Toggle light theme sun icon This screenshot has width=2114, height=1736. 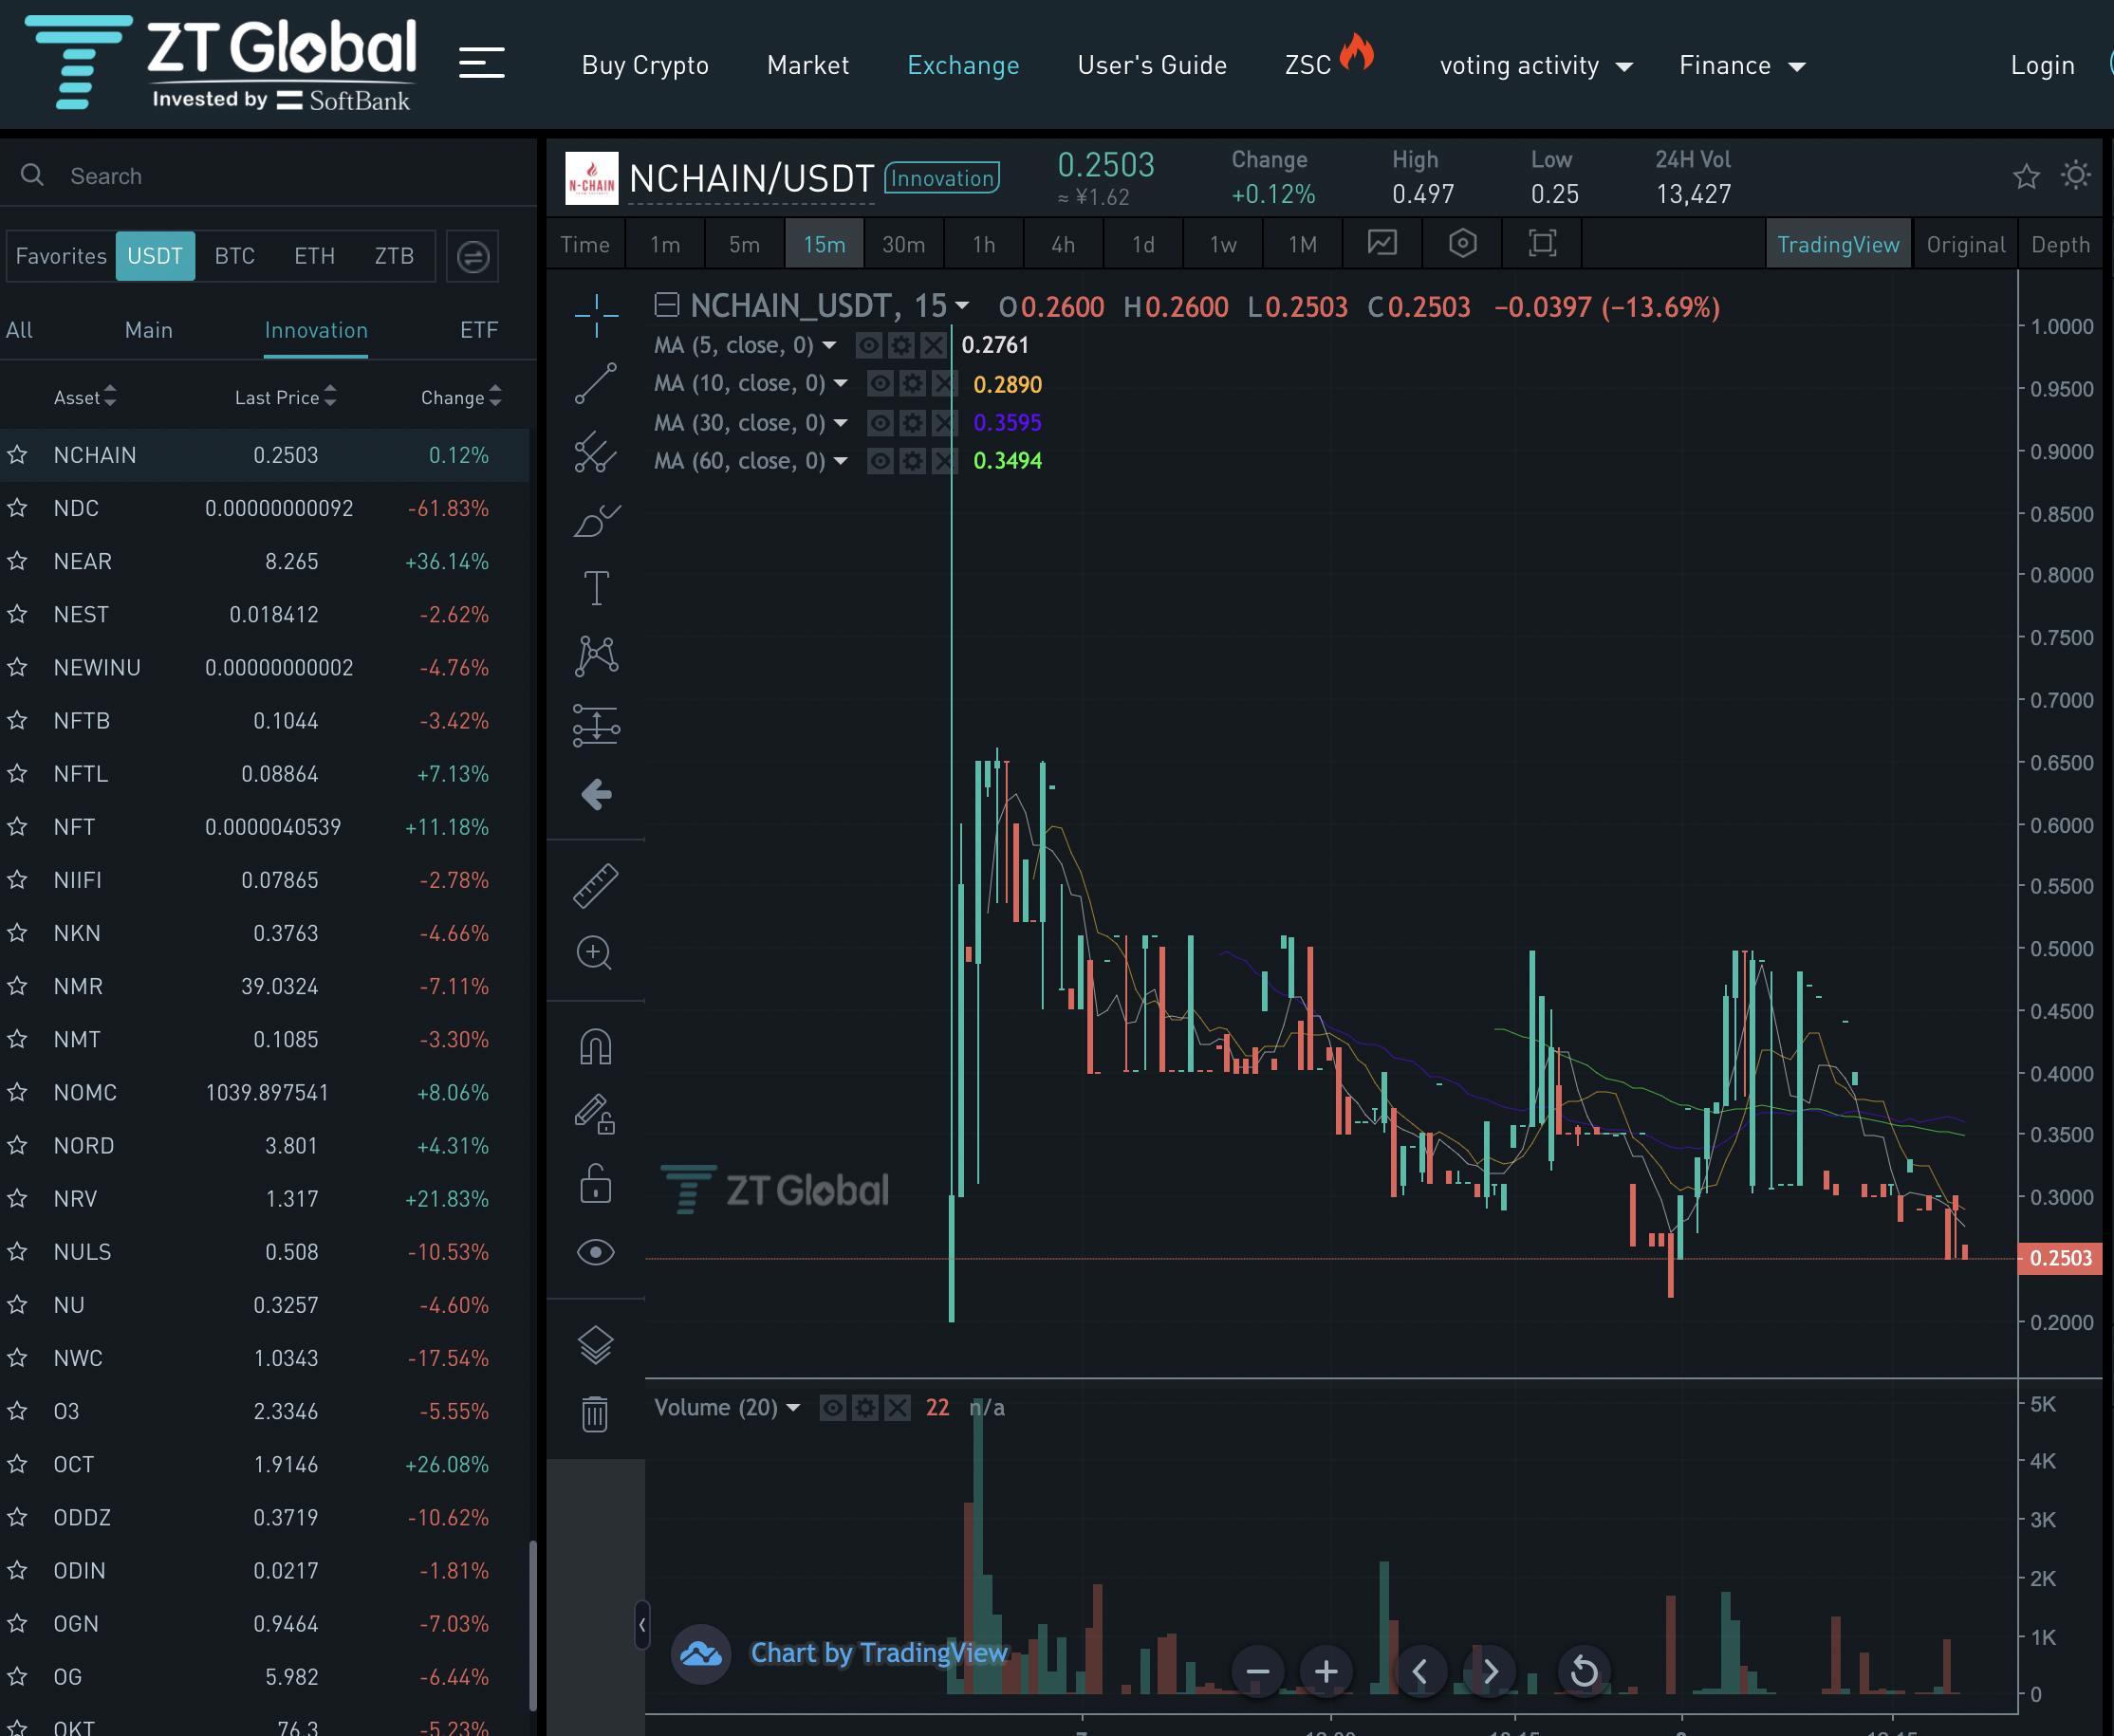pyautogui.click(x=2076, y=176)
